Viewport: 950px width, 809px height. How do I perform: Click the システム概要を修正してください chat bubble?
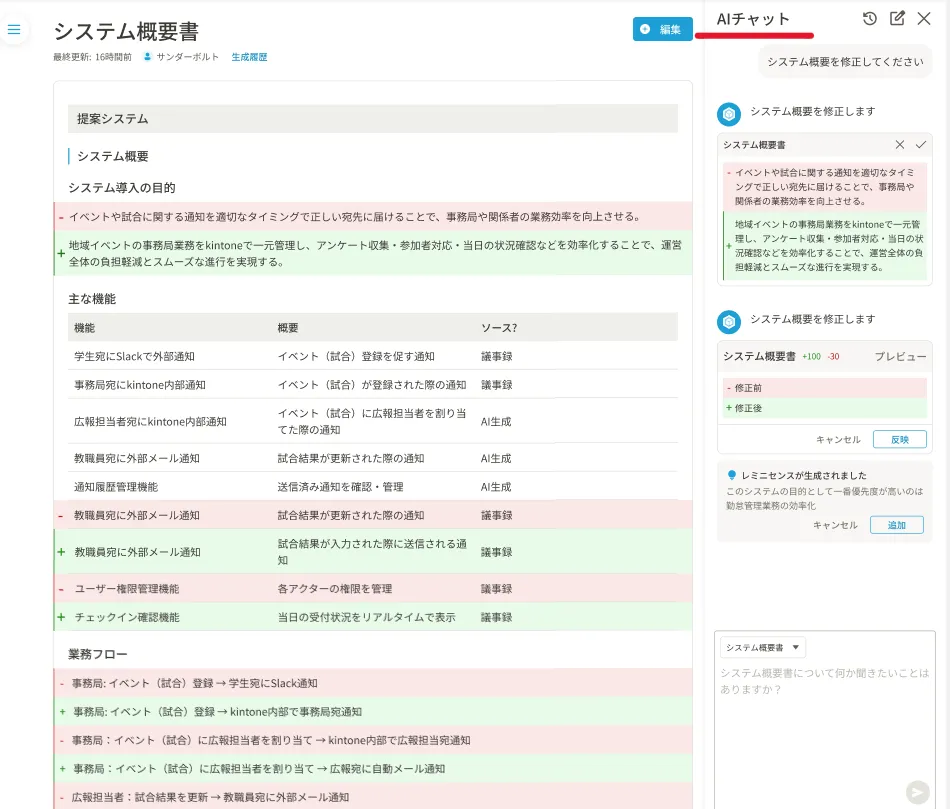[x=845, y=62]
